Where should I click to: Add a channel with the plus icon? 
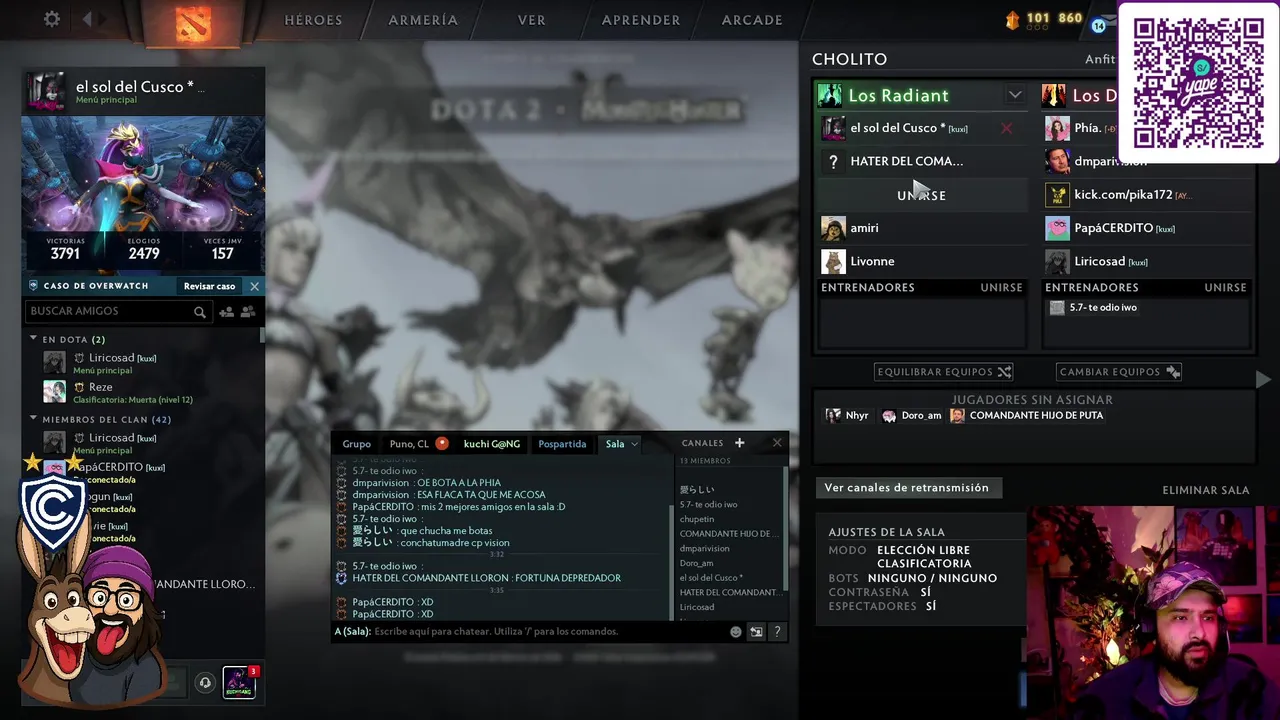pos(739,443)
